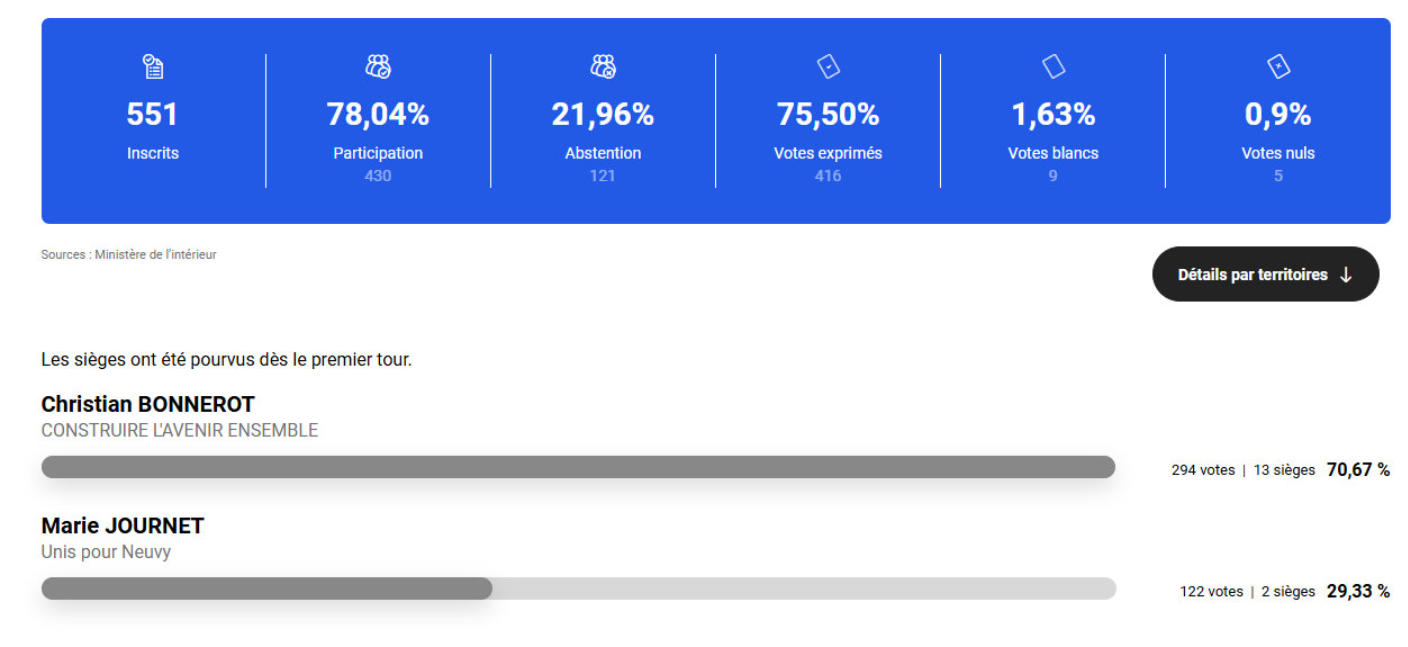Click the 21,96% Abstention figure
Viewport: 1408px width, 647px height.
[603, 115]
